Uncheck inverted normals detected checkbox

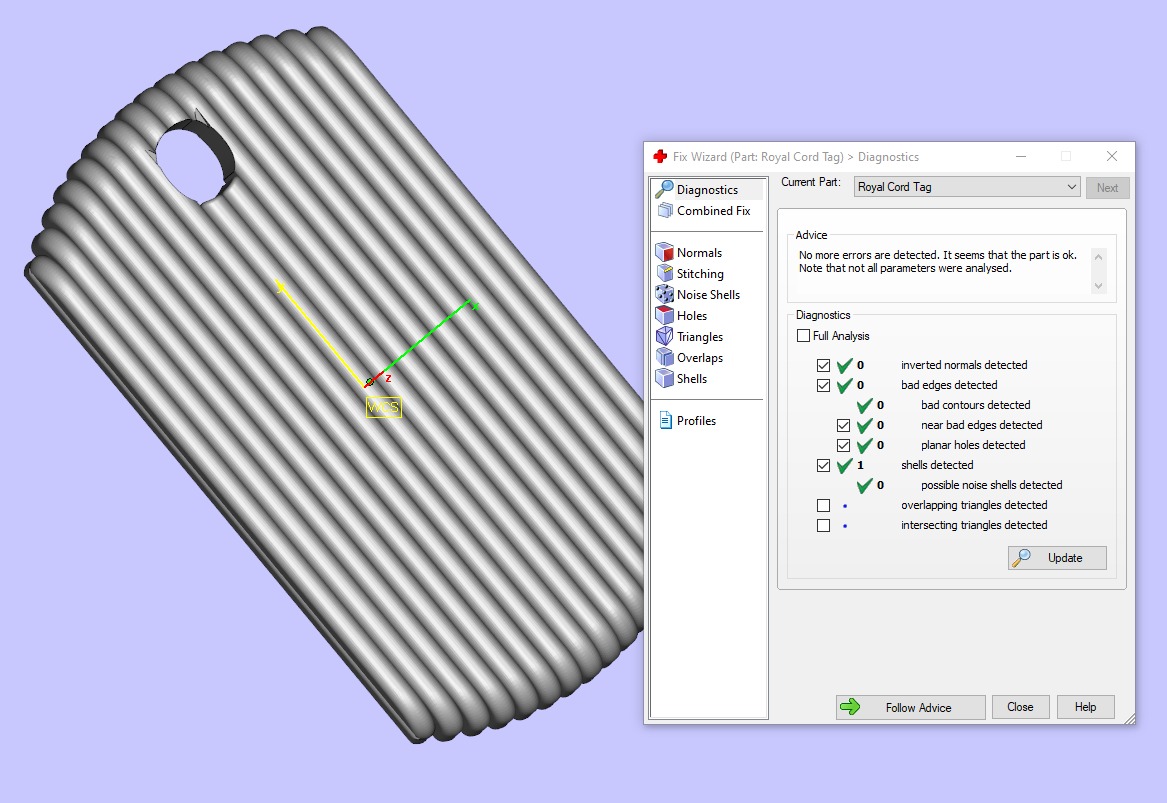[823, 365]
